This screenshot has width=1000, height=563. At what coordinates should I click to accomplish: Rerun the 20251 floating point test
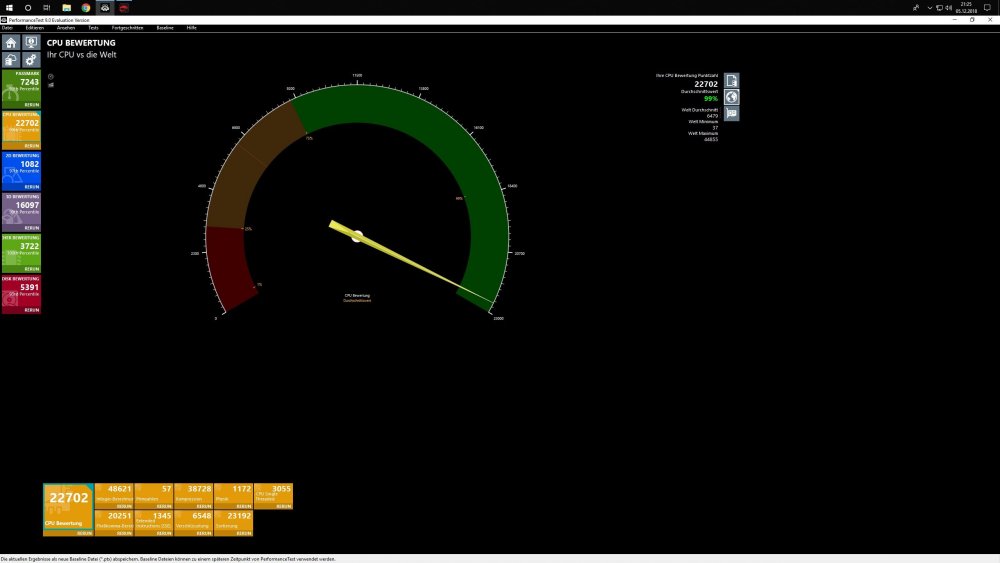coord(124,533)
